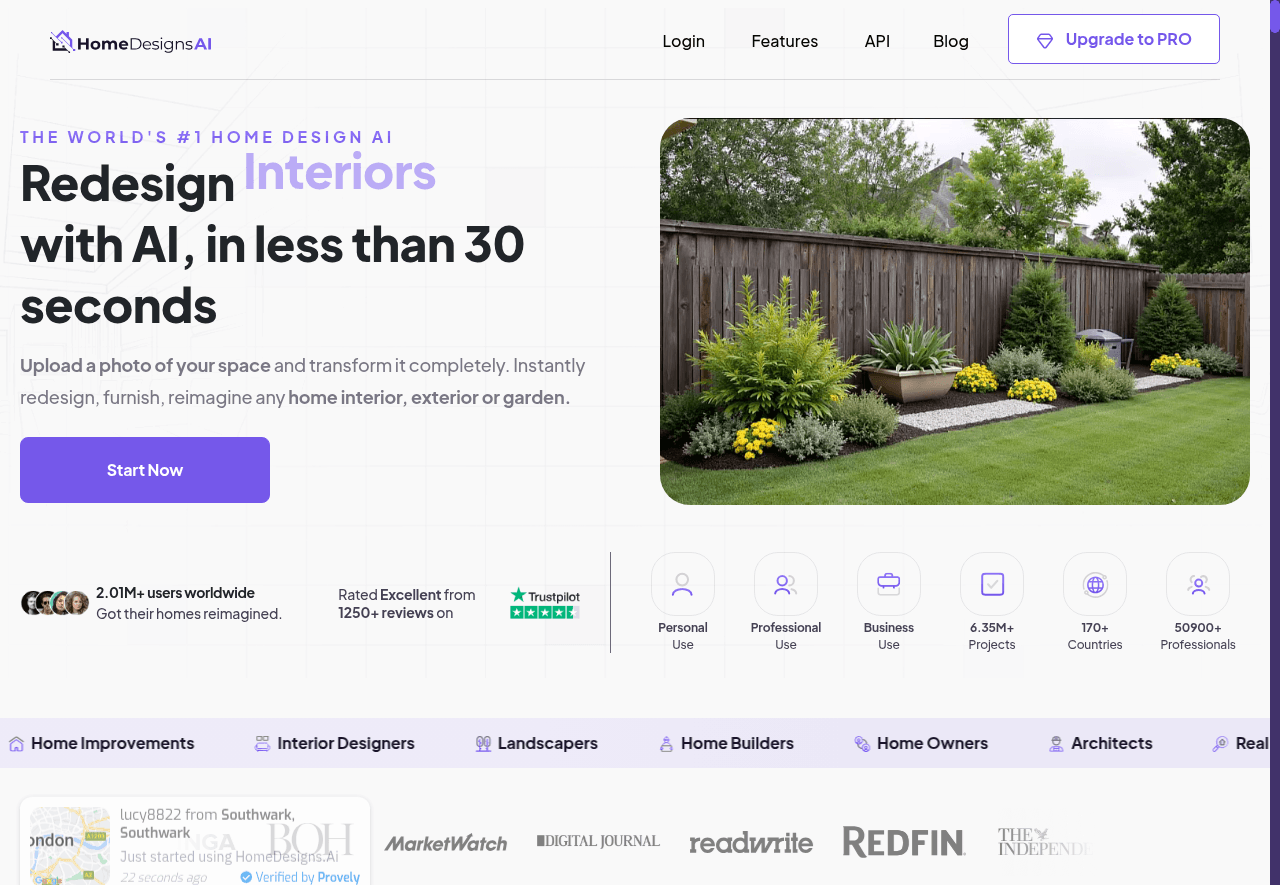Click the Start Now button

[x=144, y=469]
